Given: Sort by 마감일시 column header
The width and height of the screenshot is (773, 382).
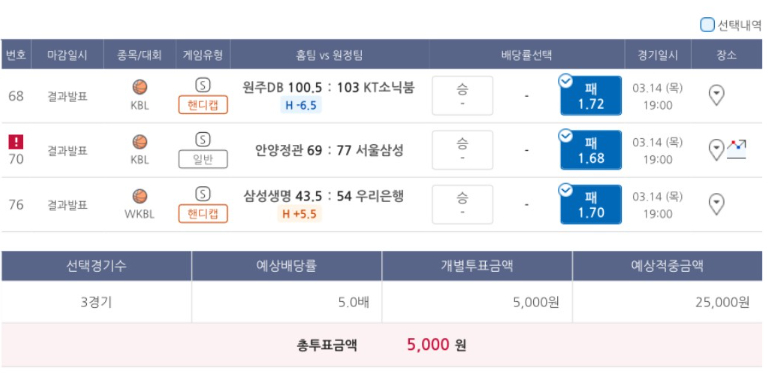Looking at the screenshot, I should pyautogui.click(x=68, y=55).
